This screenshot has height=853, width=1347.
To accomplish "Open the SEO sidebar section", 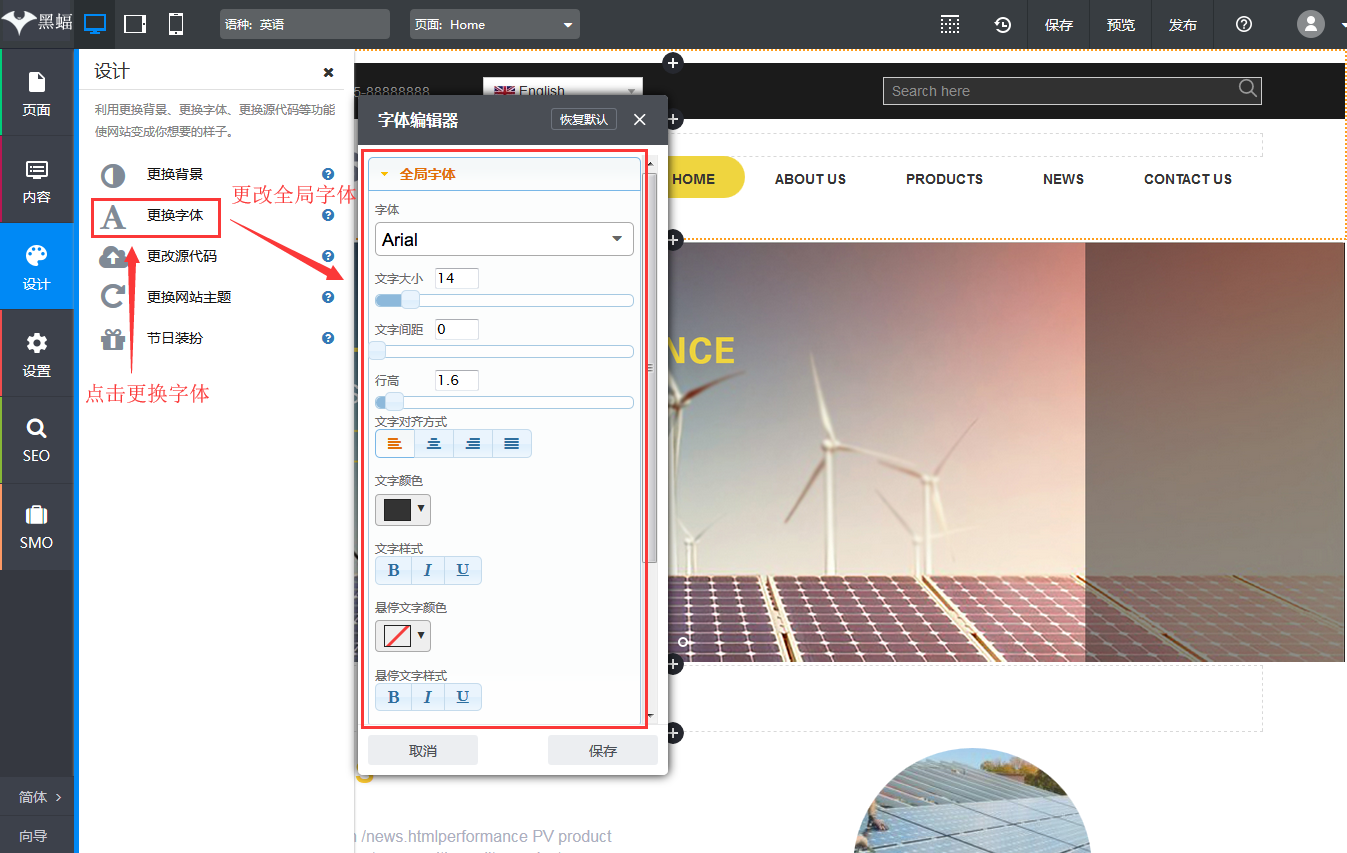I will point(36,440).
